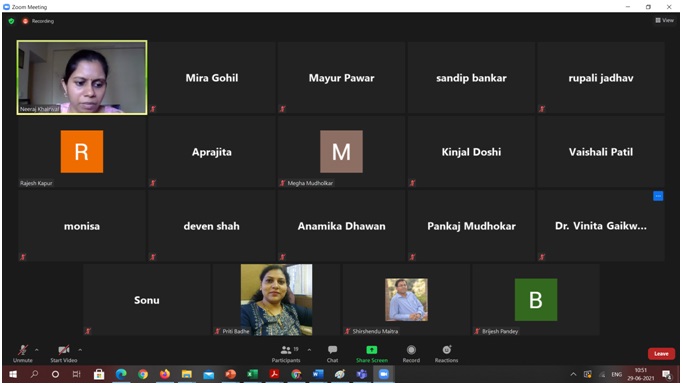The image size is (682, 385).
Task: Open the Chat panel icon
Action: [x=333, y=350]
